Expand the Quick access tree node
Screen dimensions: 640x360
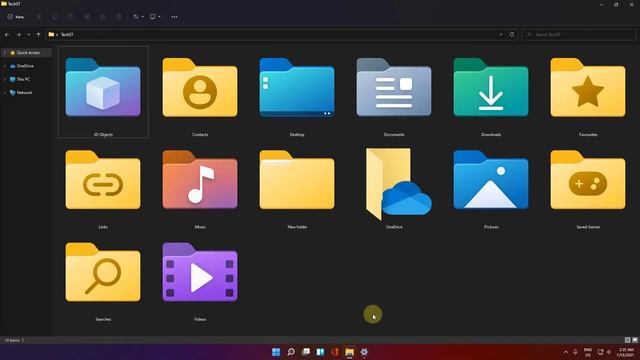point(5,53)
